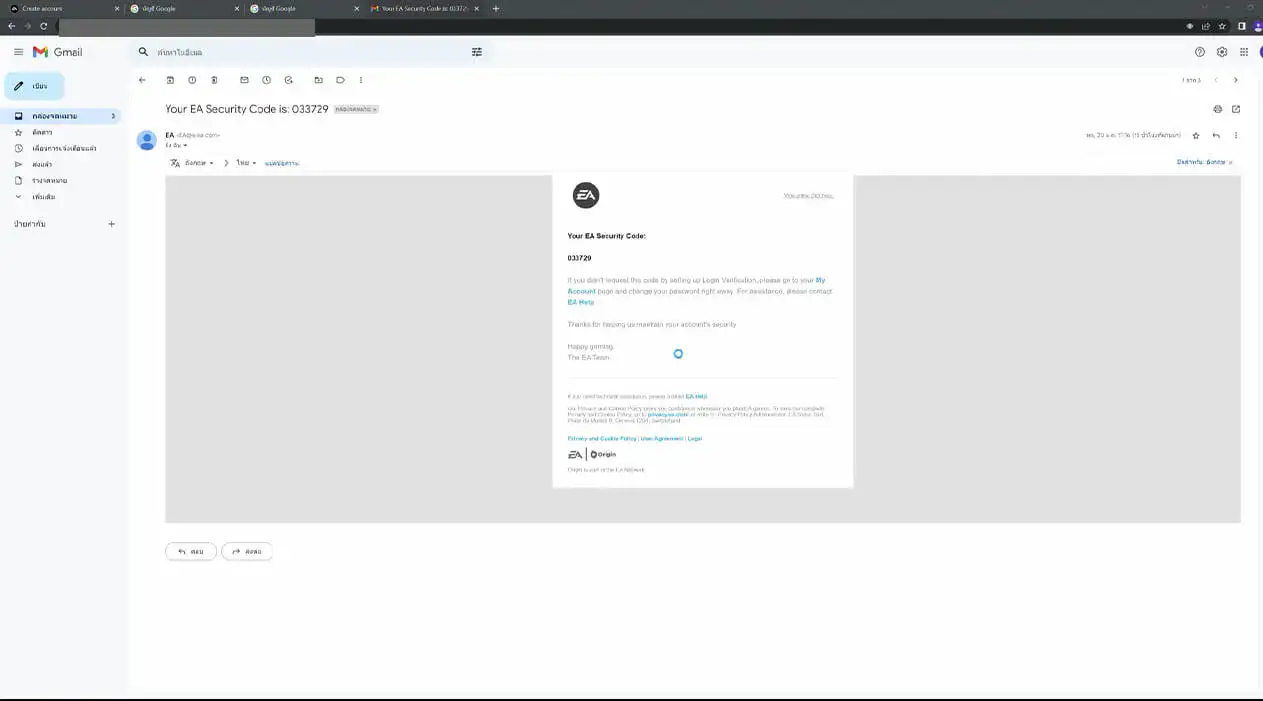Viewport: 1263px width, 701px height.
Task: Click the EA logo in the email
Action: click(586, 195)
